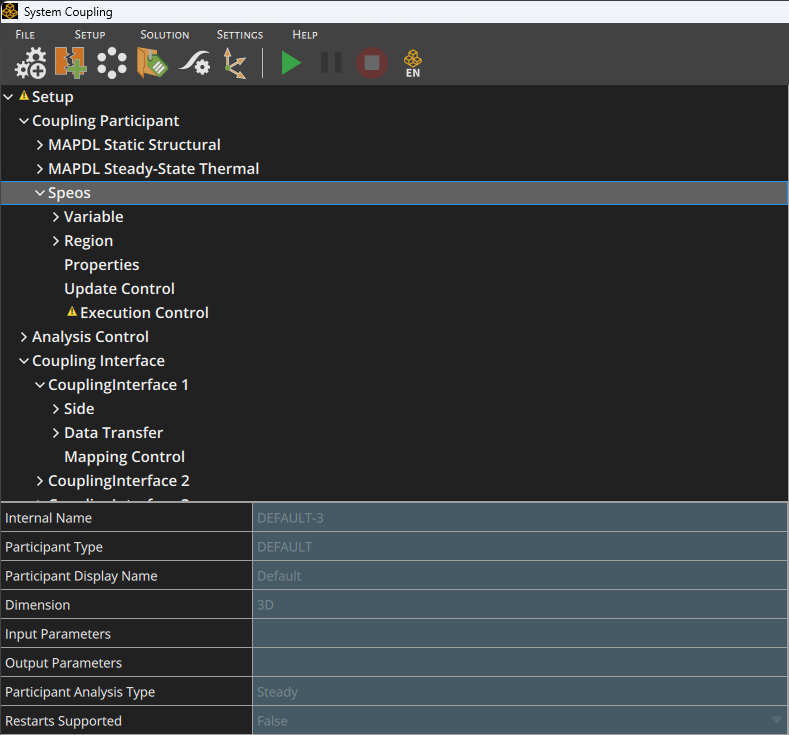Open the Help menu
The width and height of the screenshot is (789, 735).
pos(305,35)
